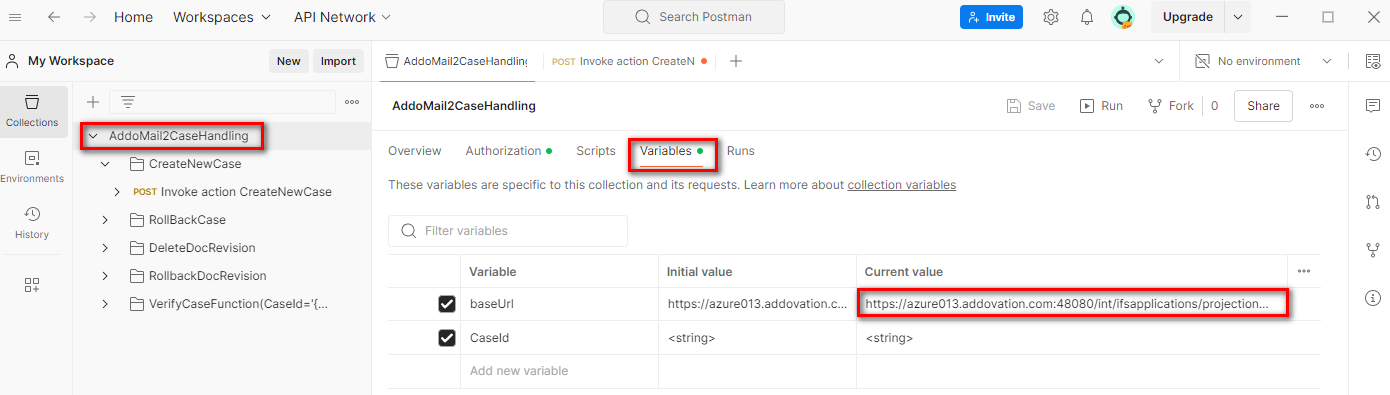The image size is (1390, 395).
Task: Open a new tab with plus icon
Action: pos(736,61)
